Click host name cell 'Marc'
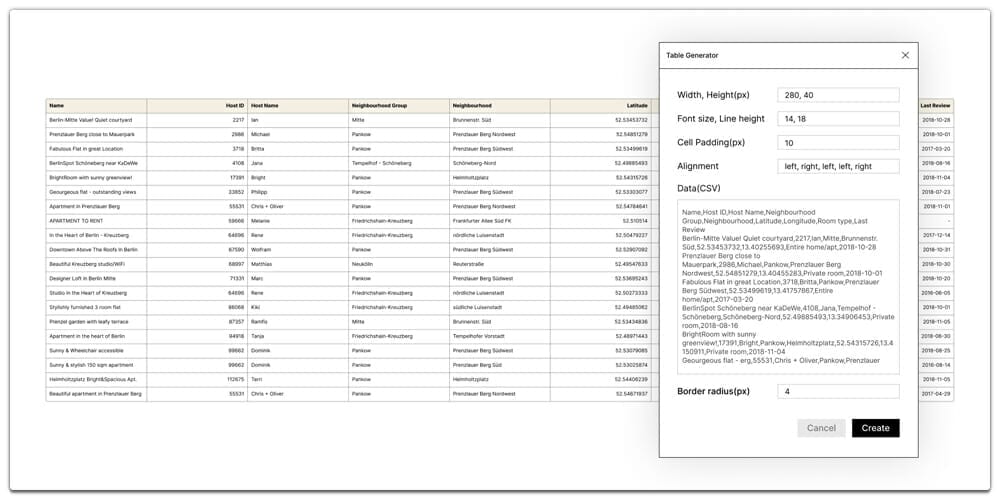Image resolution: width=1000 pixels, height=500 pixels. (x=298, y=279)
